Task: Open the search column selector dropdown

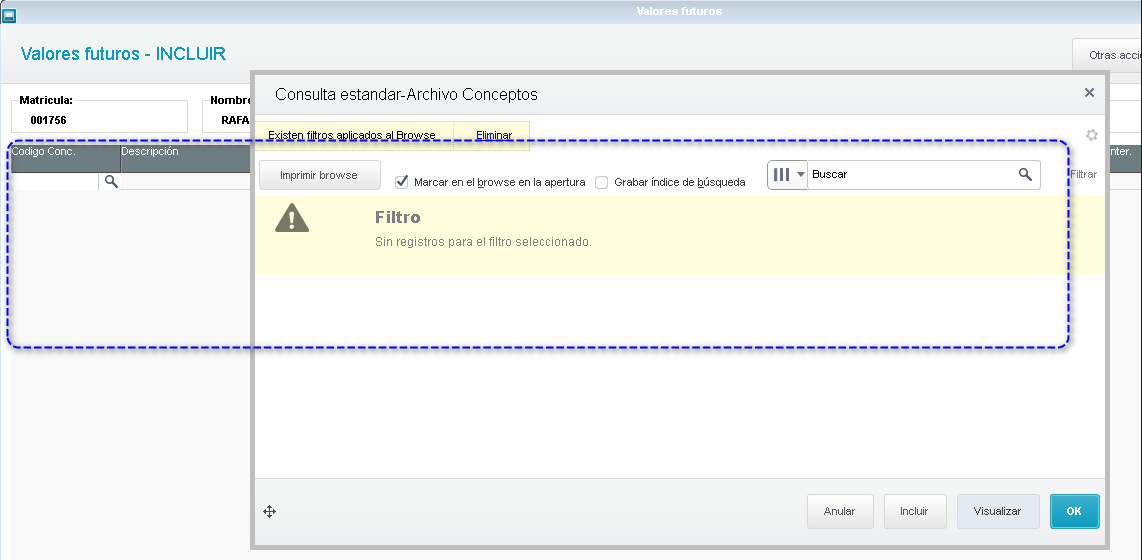Action: 787,175
